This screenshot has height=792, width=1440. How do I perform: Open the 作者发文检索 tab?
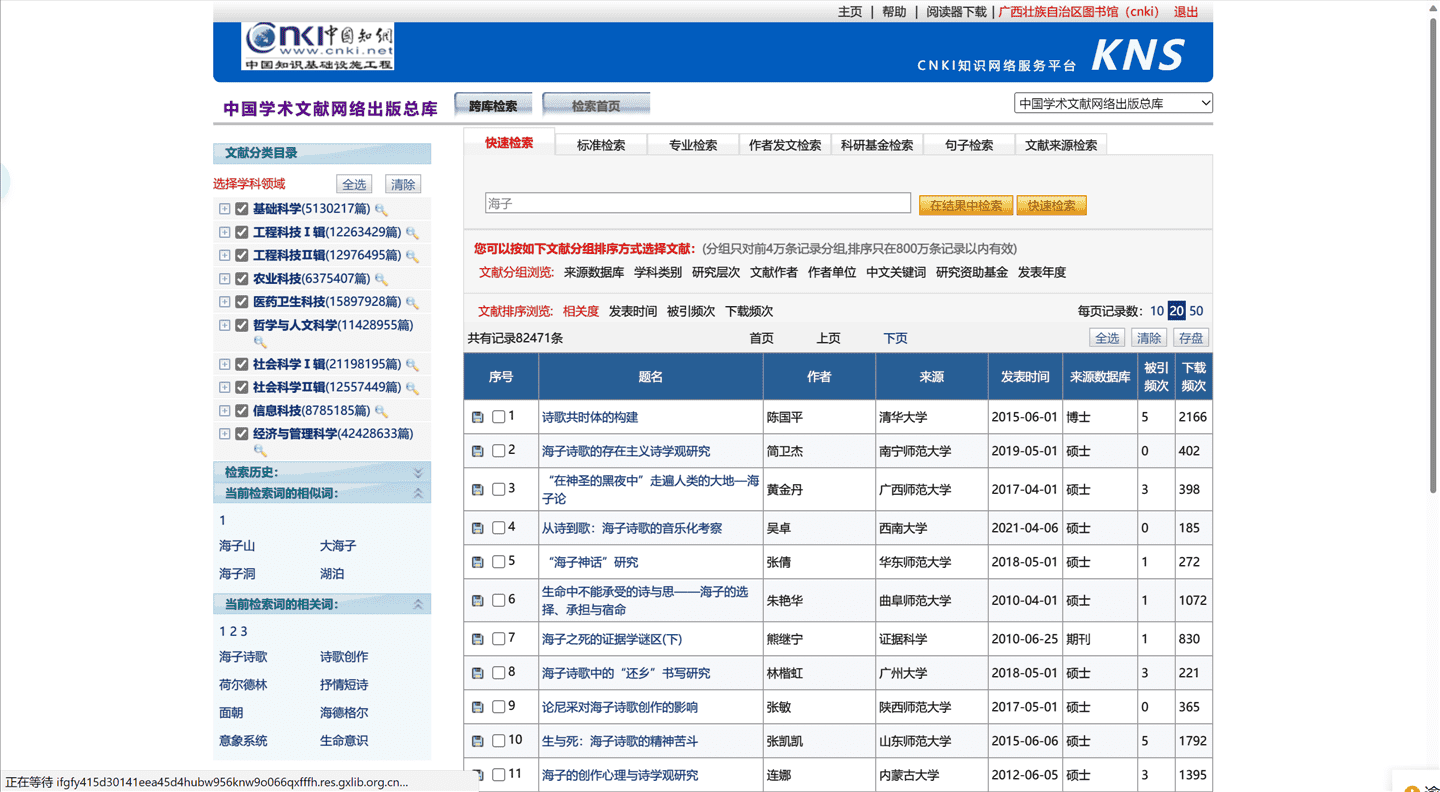click(785, 145)
